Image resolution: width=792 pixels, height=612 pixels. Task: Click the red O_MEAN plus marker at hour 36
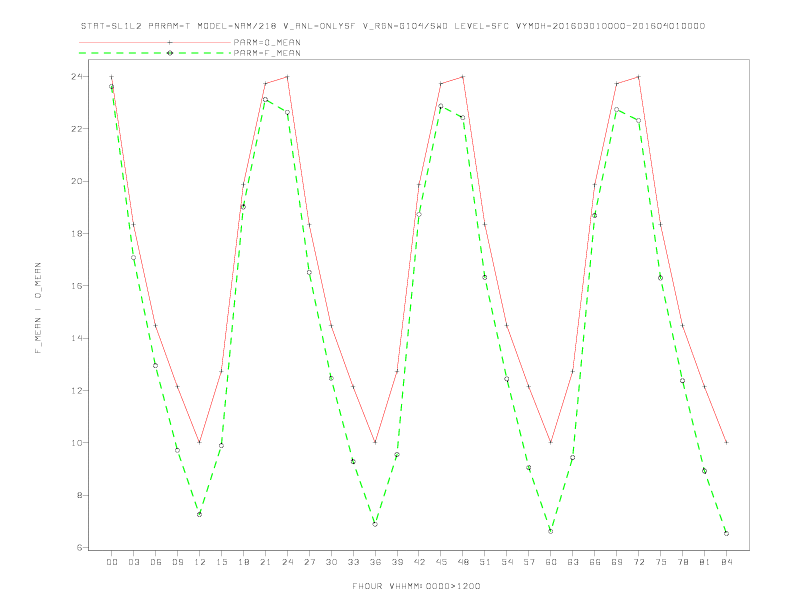(375, 442)
